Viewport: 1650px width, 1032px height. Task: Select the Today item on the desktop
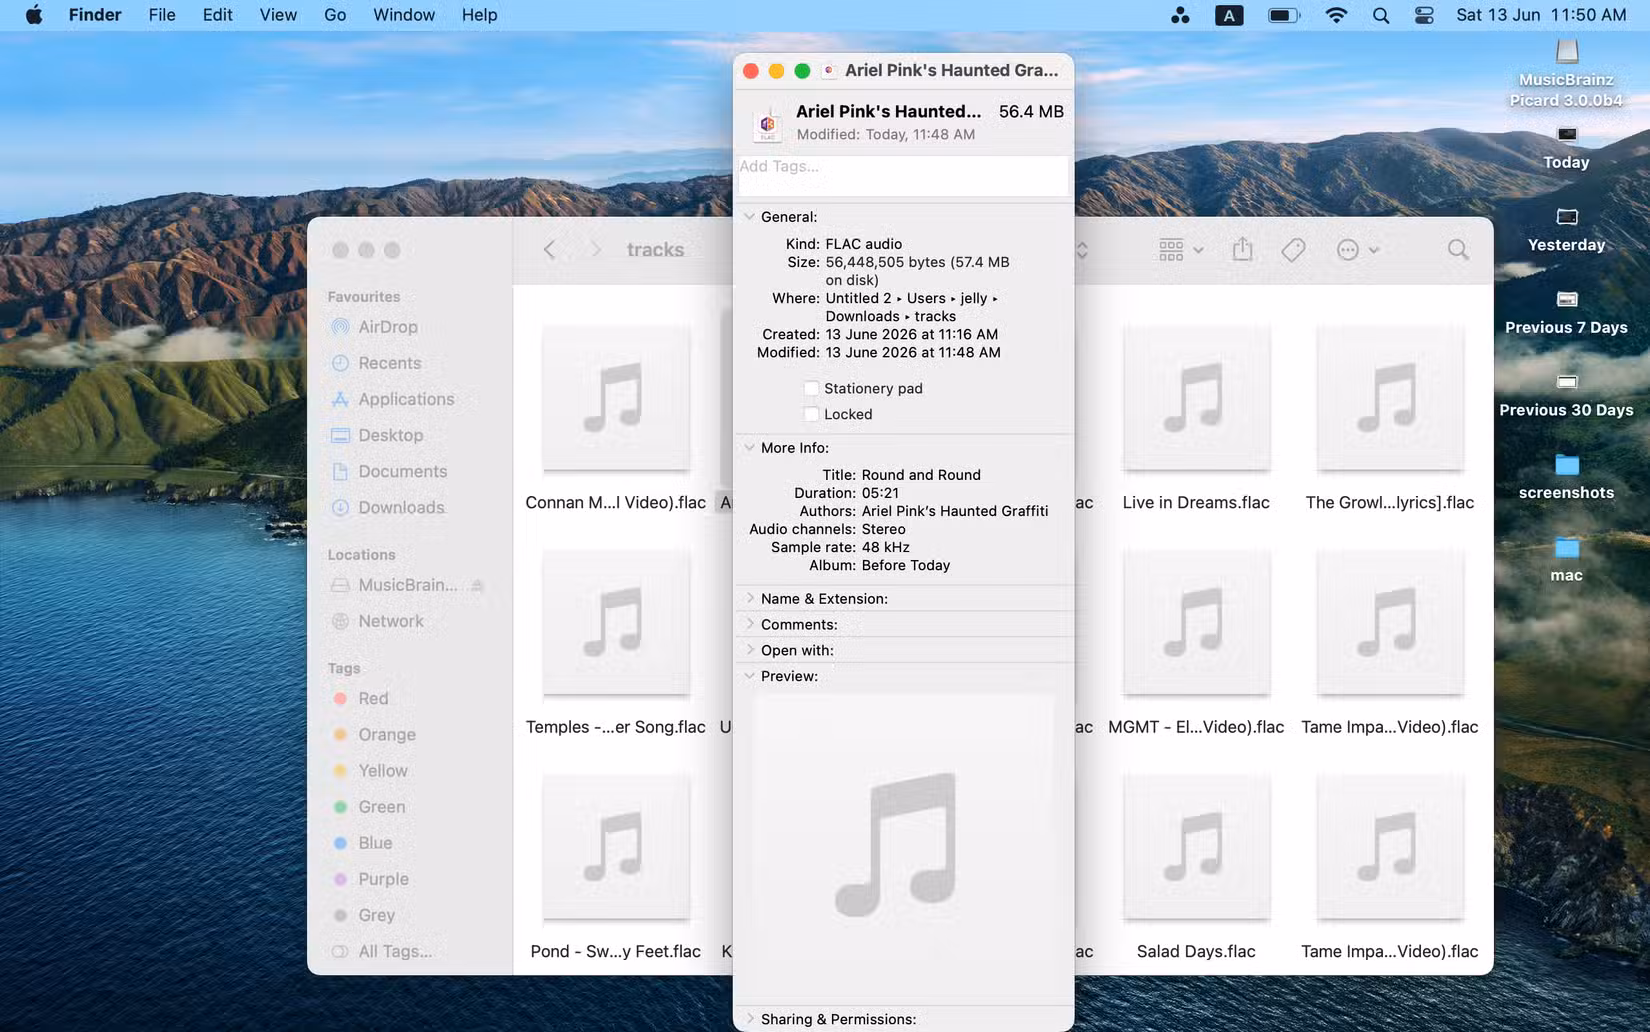(x=1566, y=148)
